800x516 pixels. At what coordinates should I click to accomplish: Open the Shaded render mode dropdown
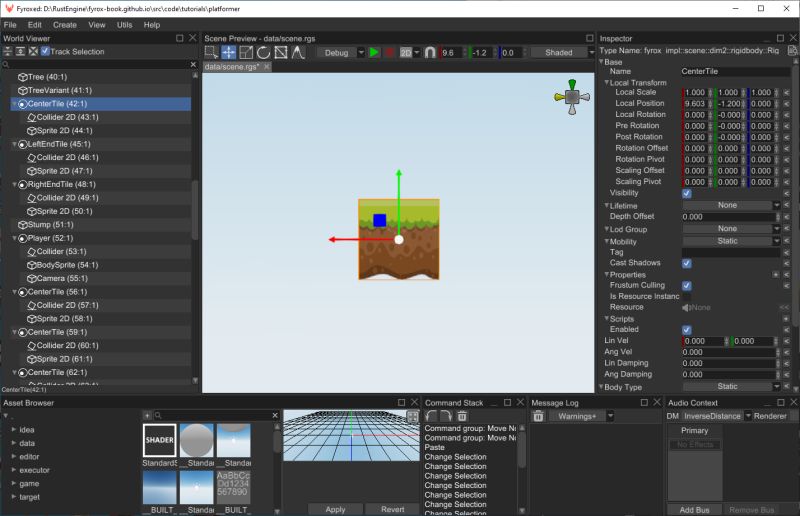point(562,53)
